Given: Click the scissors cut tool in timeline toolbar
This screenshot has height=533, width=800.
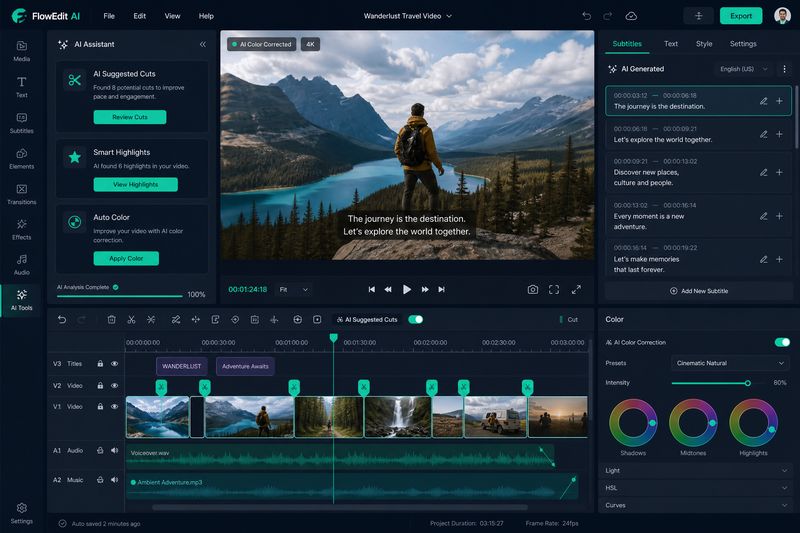Looking at the screenshot, I should pos(132,319).
